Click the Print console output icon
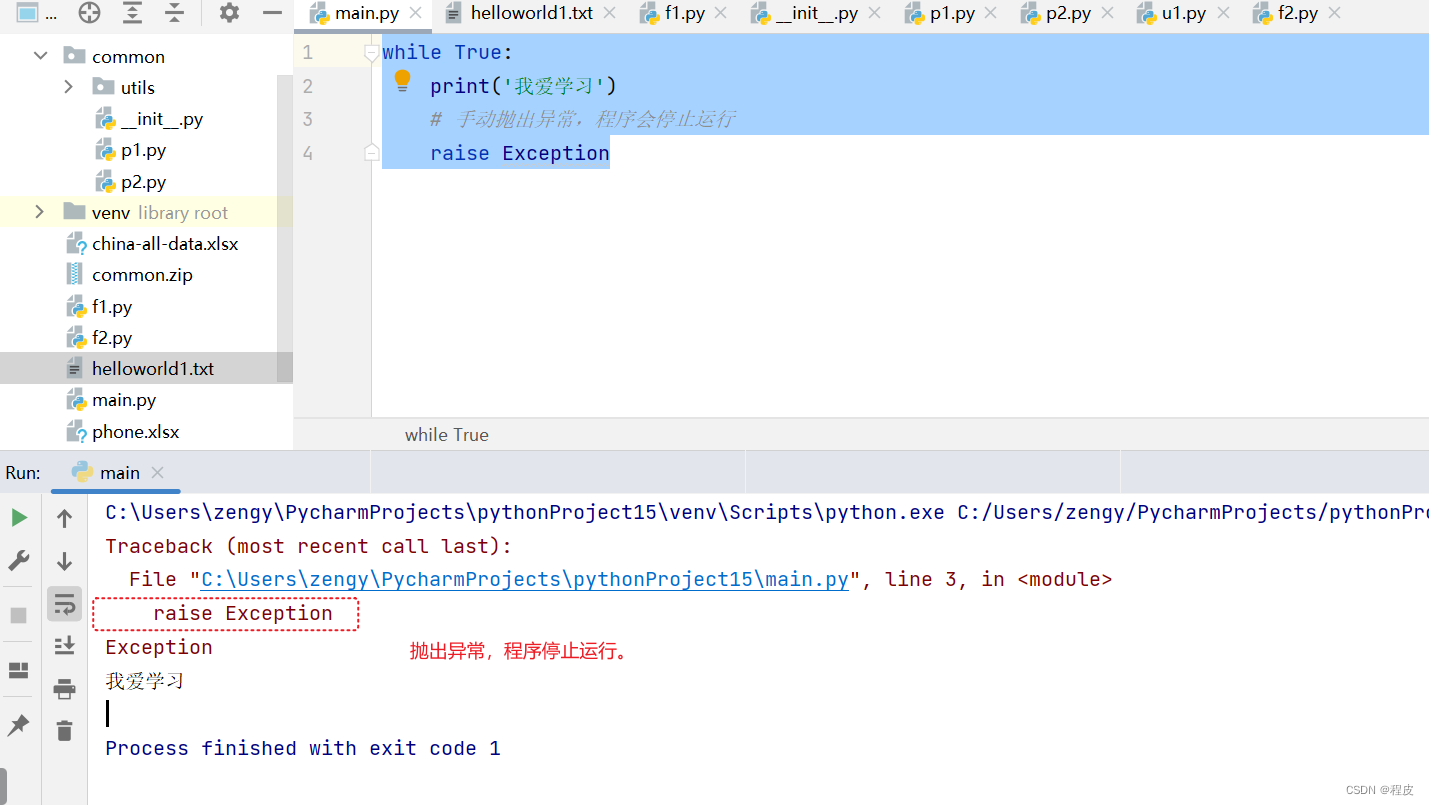Screen dimensions: 1429x805 pos(64,689)
